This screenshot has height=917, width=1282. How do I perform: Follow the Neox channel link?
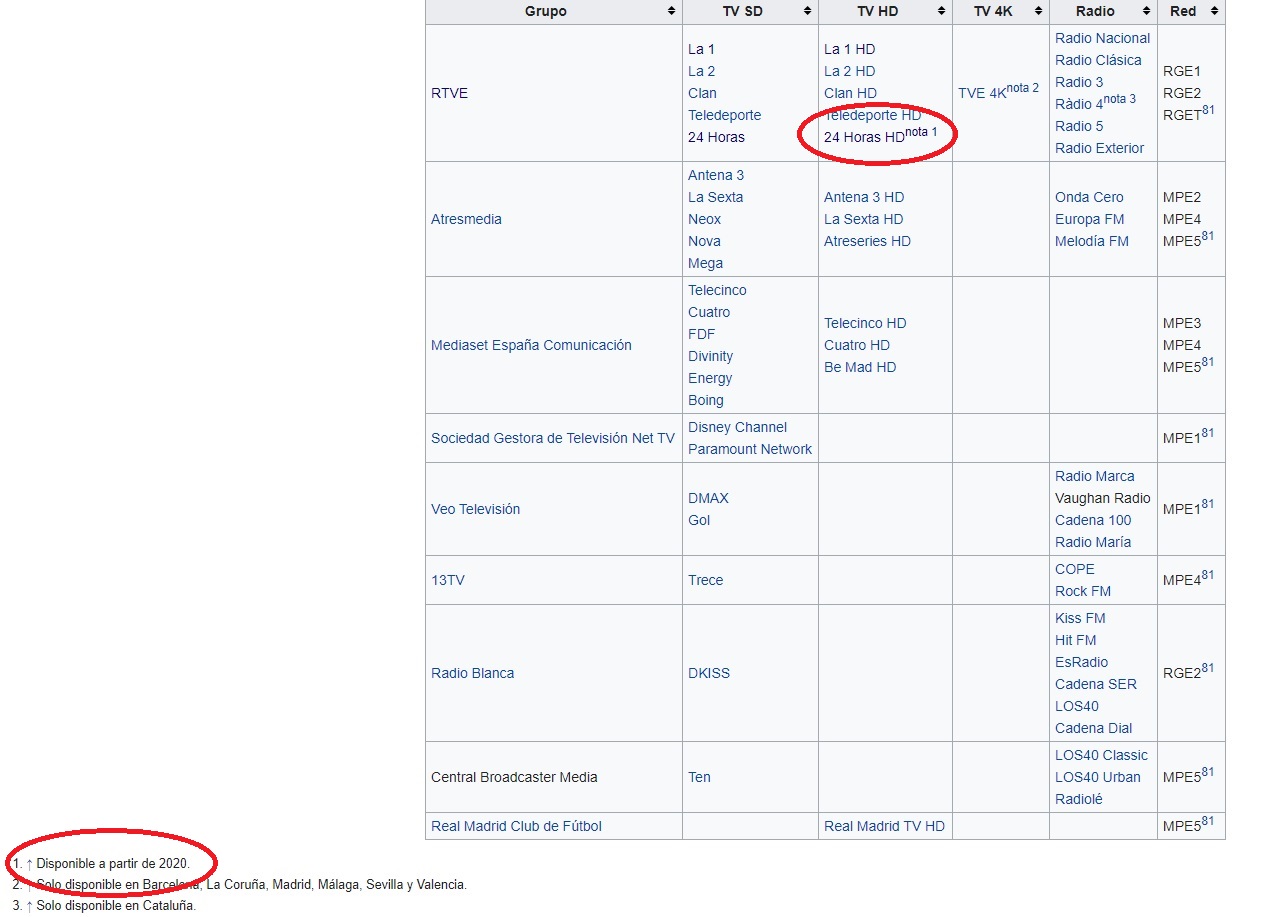(x=705, y=219)
